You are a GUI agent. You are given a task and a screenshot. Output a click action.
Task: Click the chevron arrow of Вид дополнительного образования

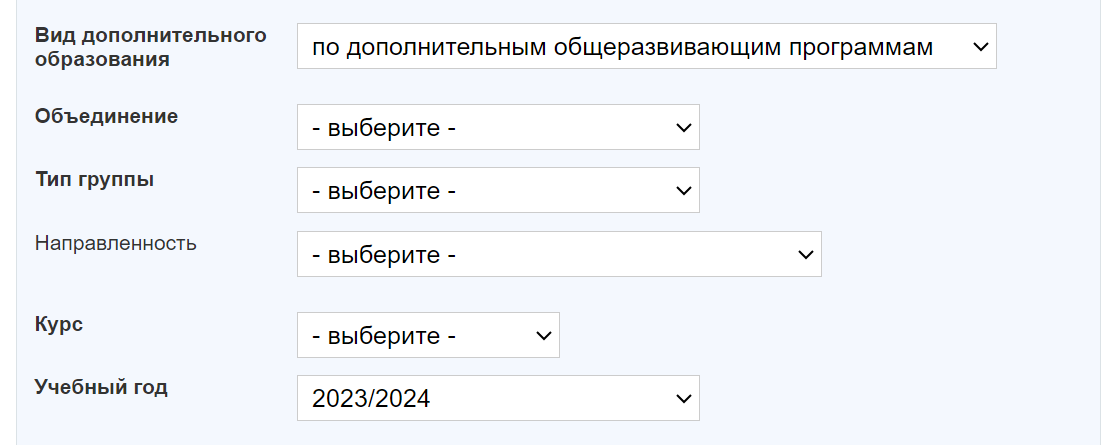pyautogui.click(x=979, y=47)
